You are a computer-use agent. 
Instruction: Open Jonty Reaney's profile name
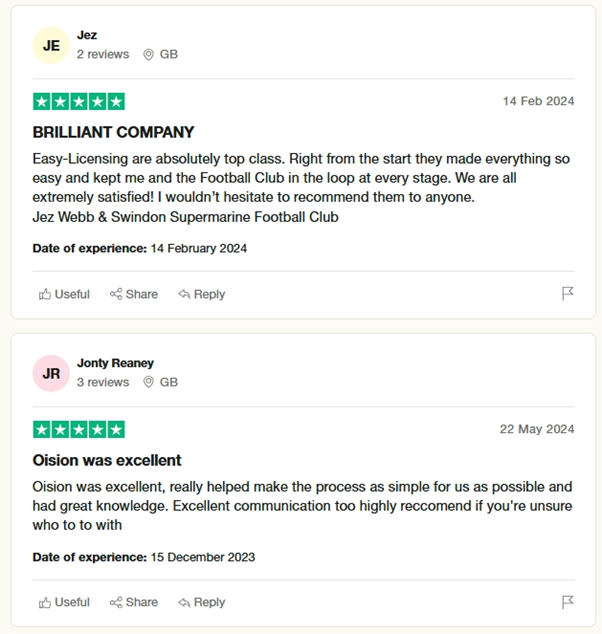click(x=115, y=363)
